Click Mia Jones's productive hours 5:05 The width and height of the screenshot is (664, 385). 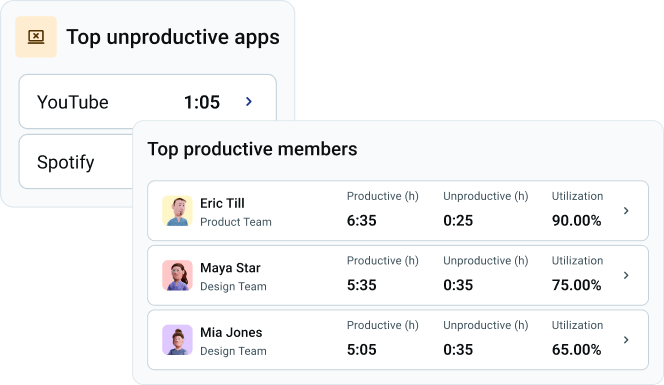click(x=362, y=350)
